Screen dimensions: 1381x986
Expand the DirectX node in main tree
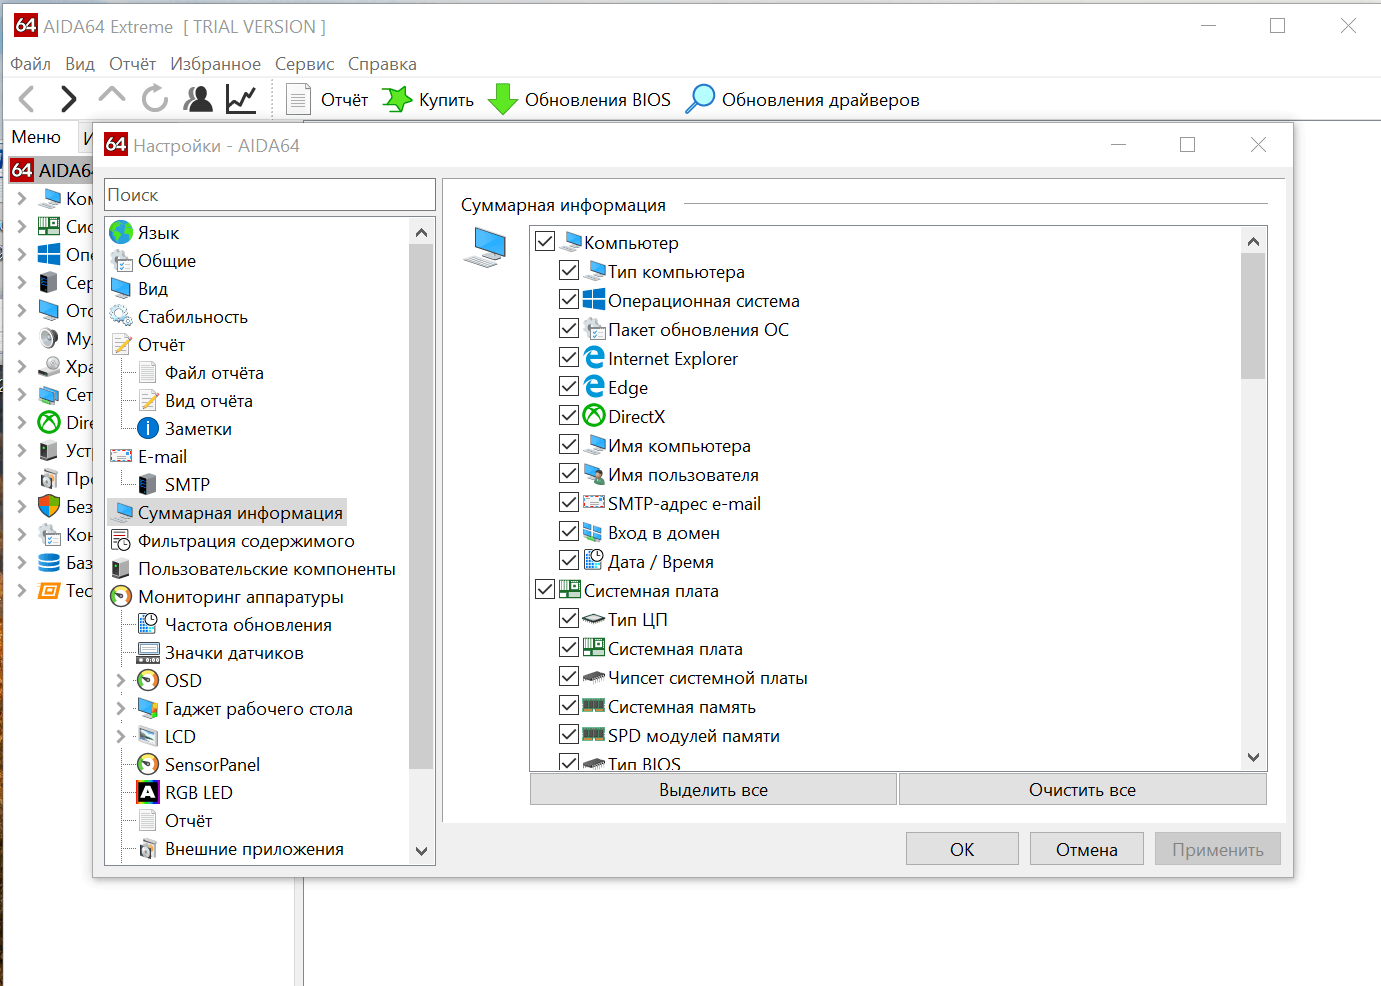coord(21,422)
